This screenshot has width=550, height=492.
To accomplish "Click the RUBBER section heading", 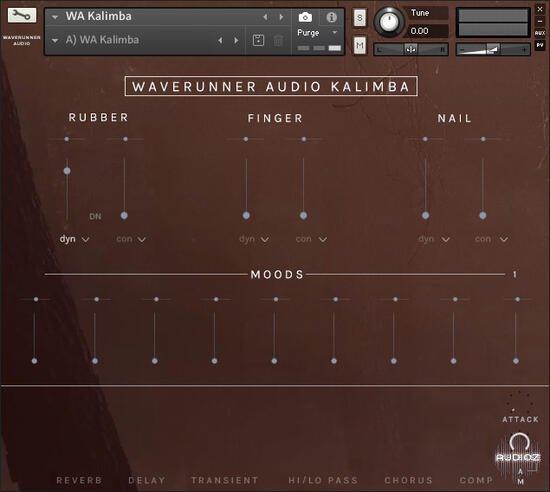I will pyautogui.click(x=99, y=117).
